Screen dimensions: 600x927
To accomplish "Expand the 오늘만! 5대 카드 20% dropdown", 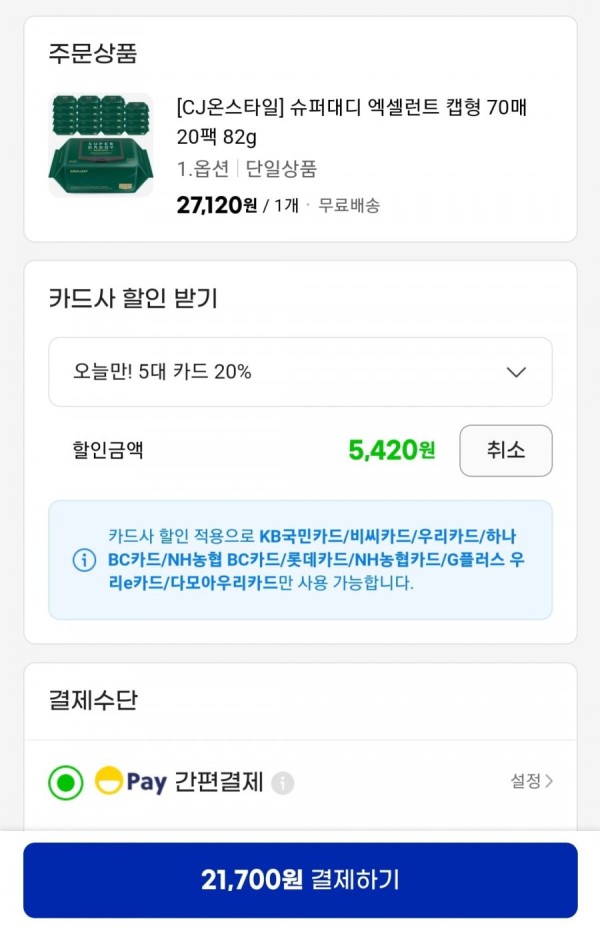I will 300,372.
